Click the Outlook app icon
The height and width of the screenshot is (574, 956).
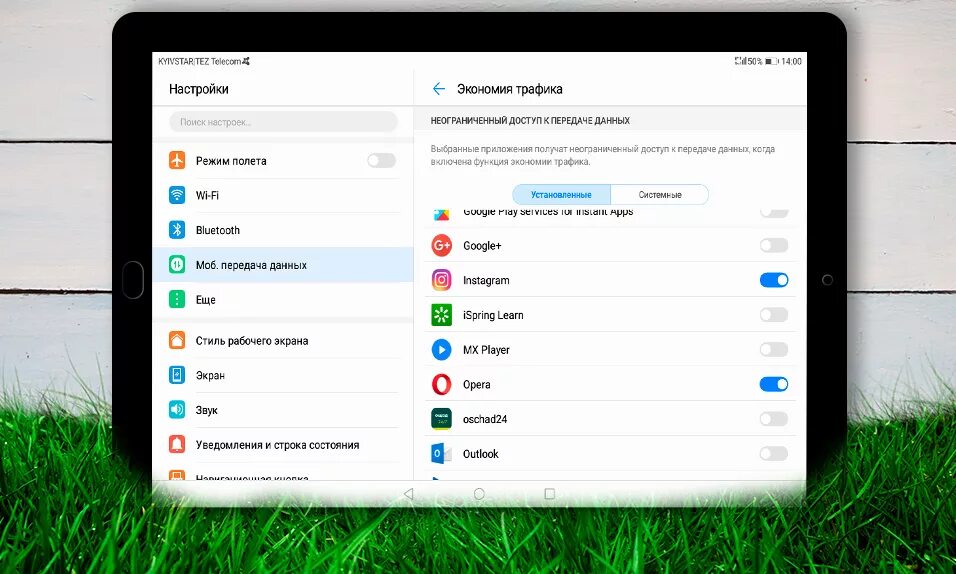[441, 454]
